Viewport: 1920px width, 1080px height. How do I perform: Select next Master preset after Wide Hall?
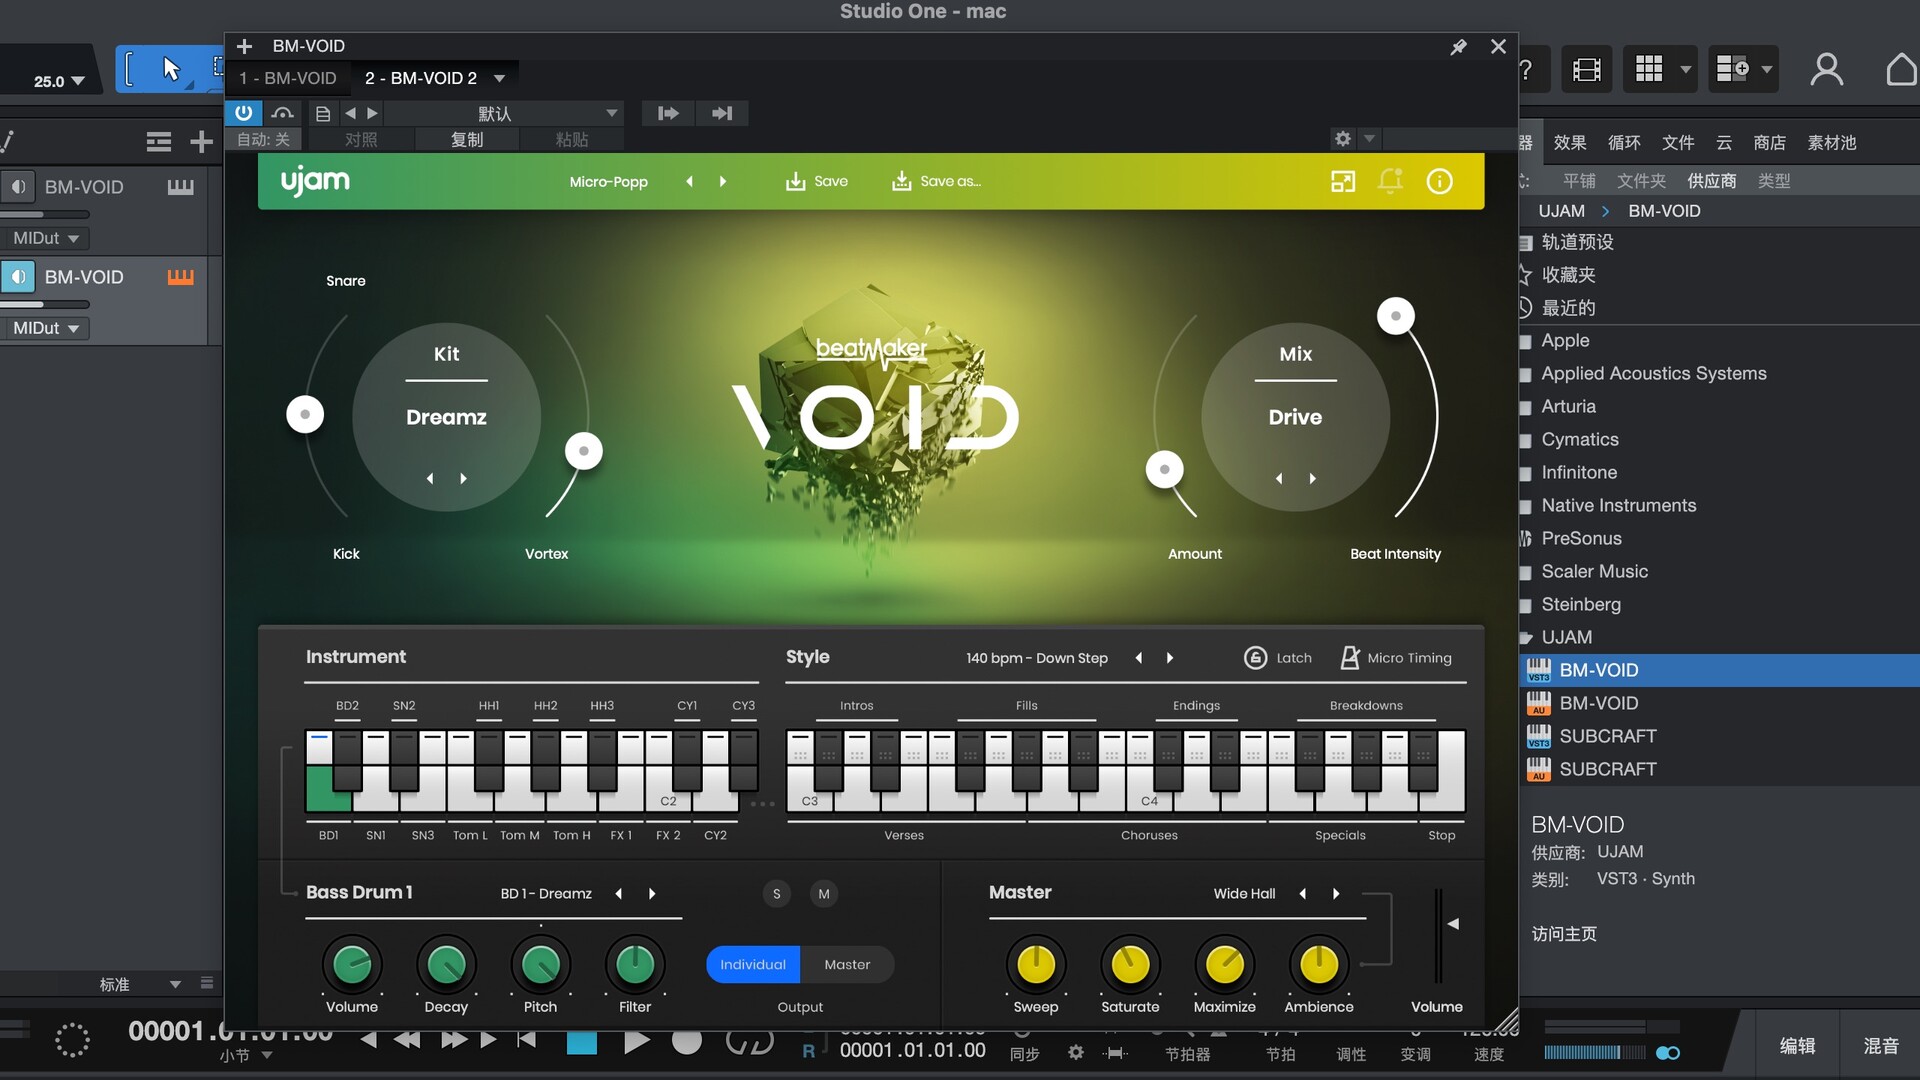(1336, 893)
